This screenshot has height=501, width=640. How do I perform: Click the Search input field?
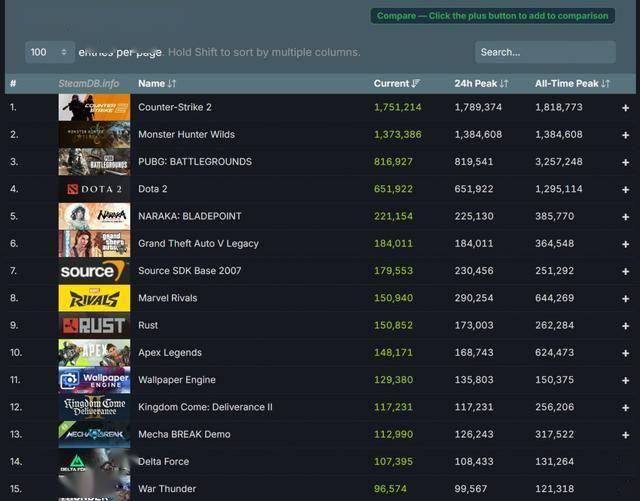pyautogui.click(x=544, y=52)
